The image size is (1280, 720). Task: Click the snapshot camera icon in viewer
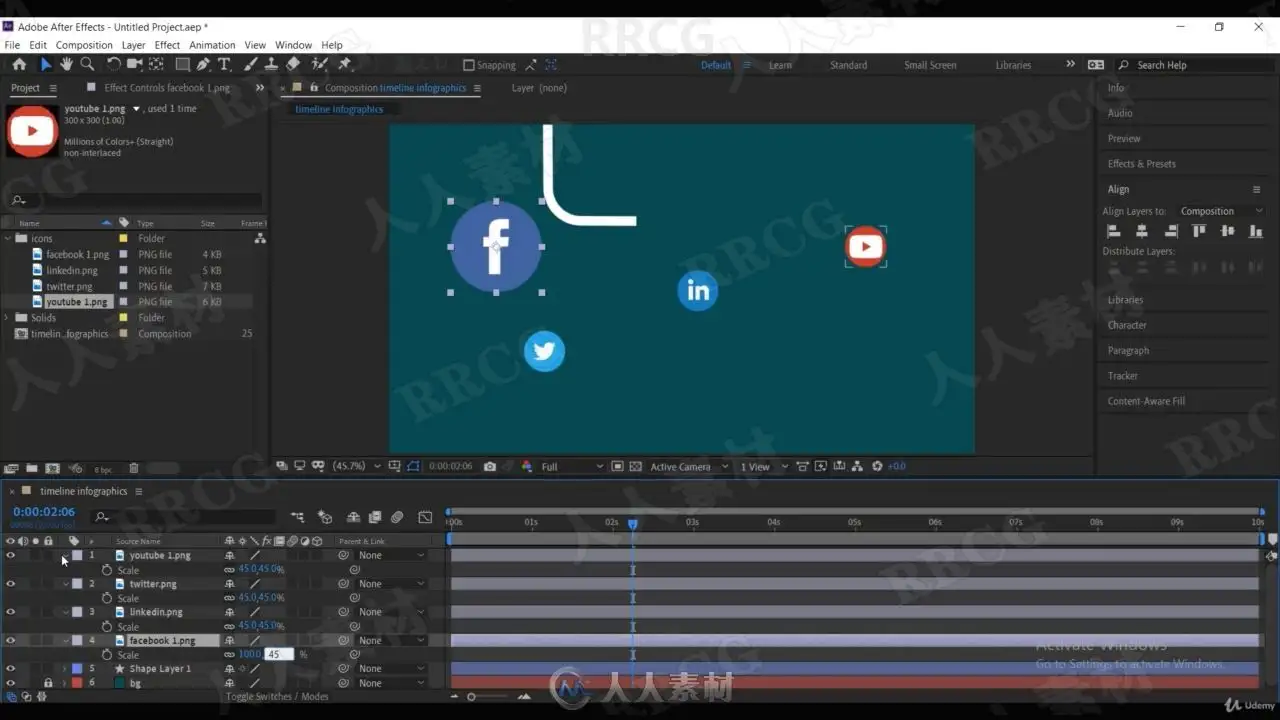(490, 466)
